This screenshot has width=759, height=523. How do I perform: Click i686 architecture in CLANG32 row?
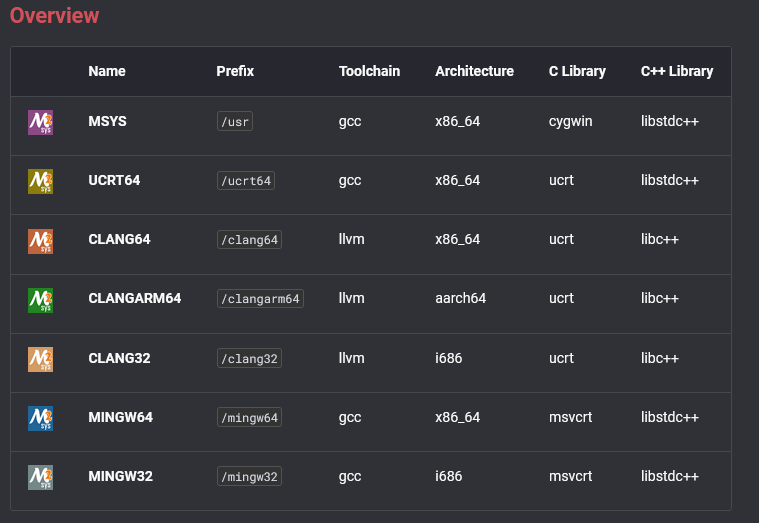[x=449, y=358]
